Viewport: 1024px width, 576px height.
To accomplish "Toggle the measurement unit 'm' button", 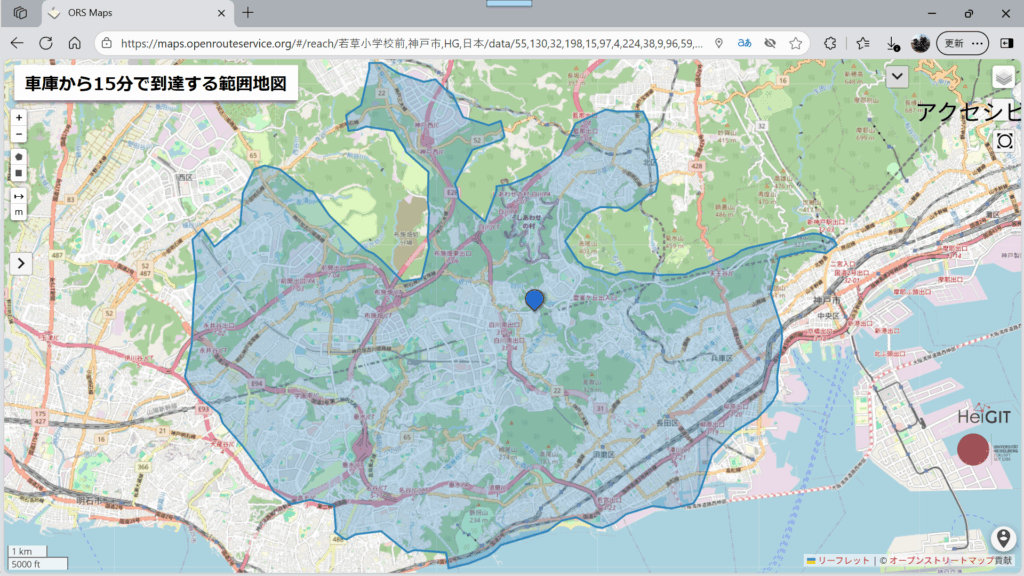I will point(19,212).
